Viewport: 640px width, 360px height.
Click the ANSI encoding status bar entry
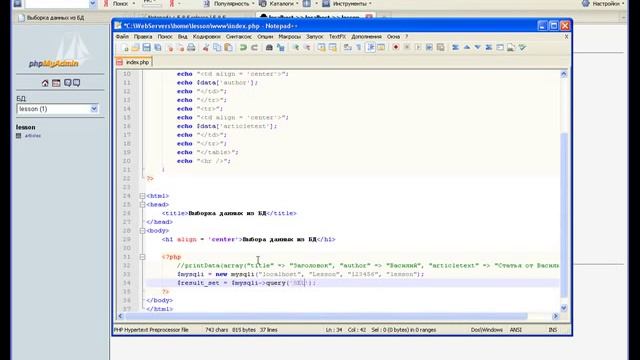(516, 330)
